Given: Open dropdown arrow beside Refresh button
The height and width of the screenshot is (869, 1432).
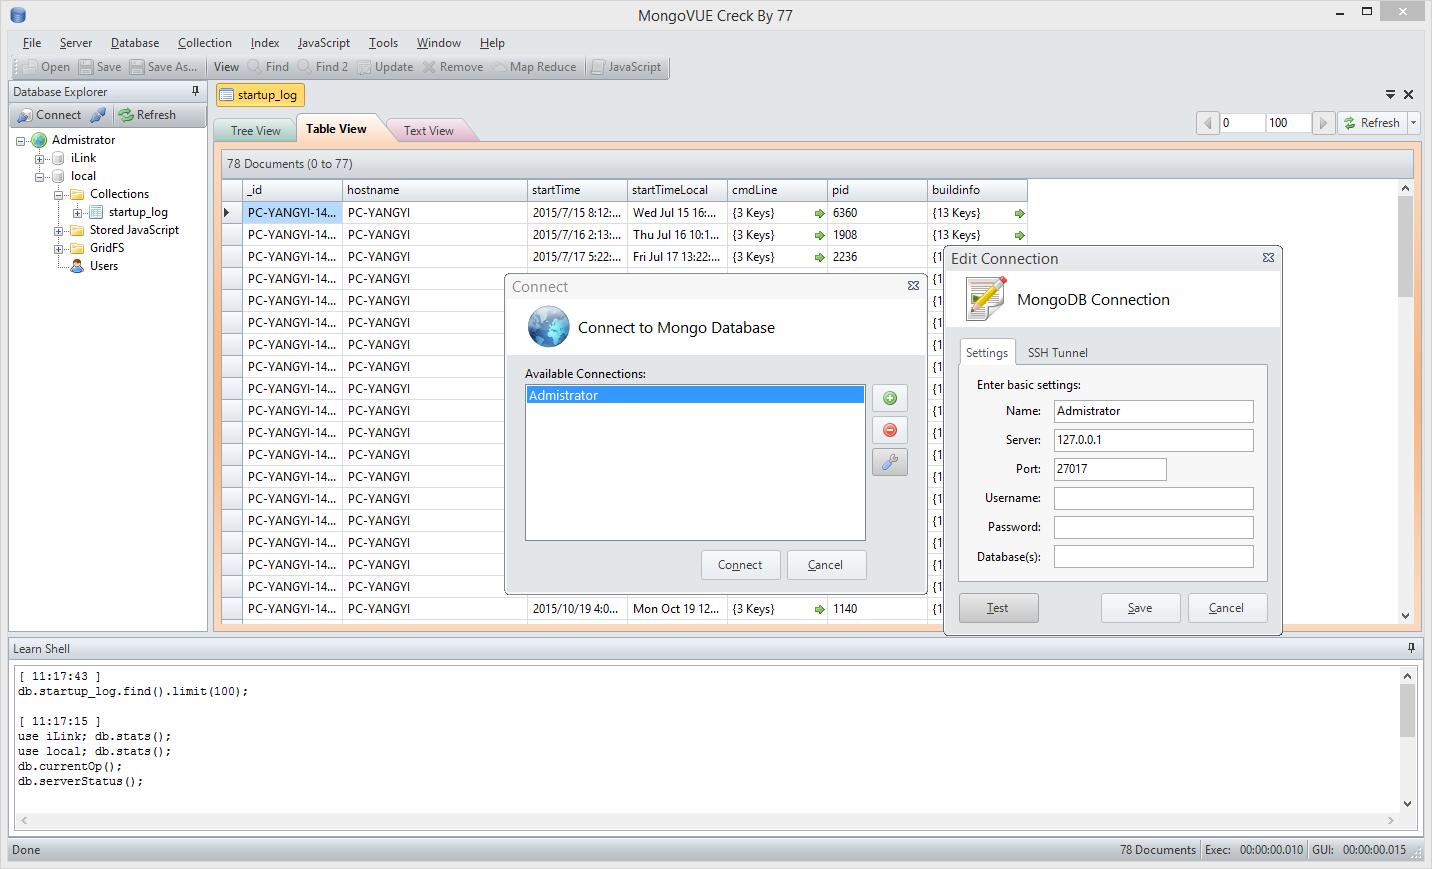Looking at the screenshot, I should click(x=1413, y=123).
